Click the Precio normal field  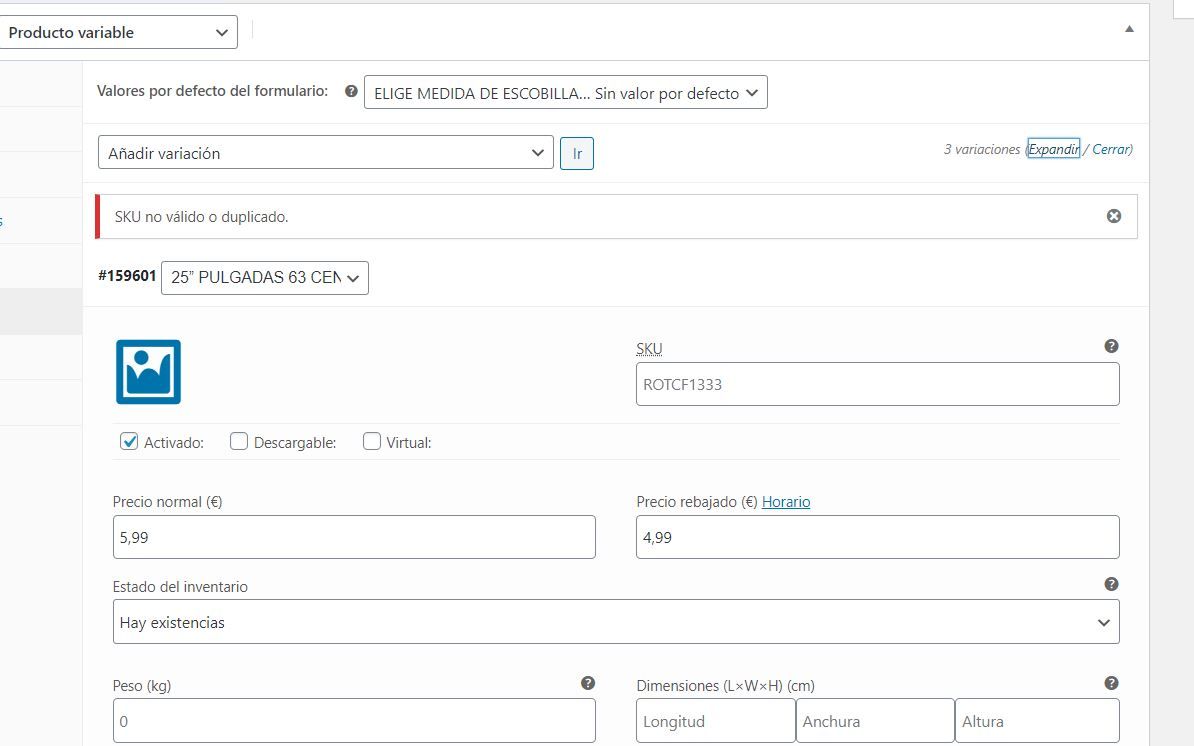[x=354, y=537]
